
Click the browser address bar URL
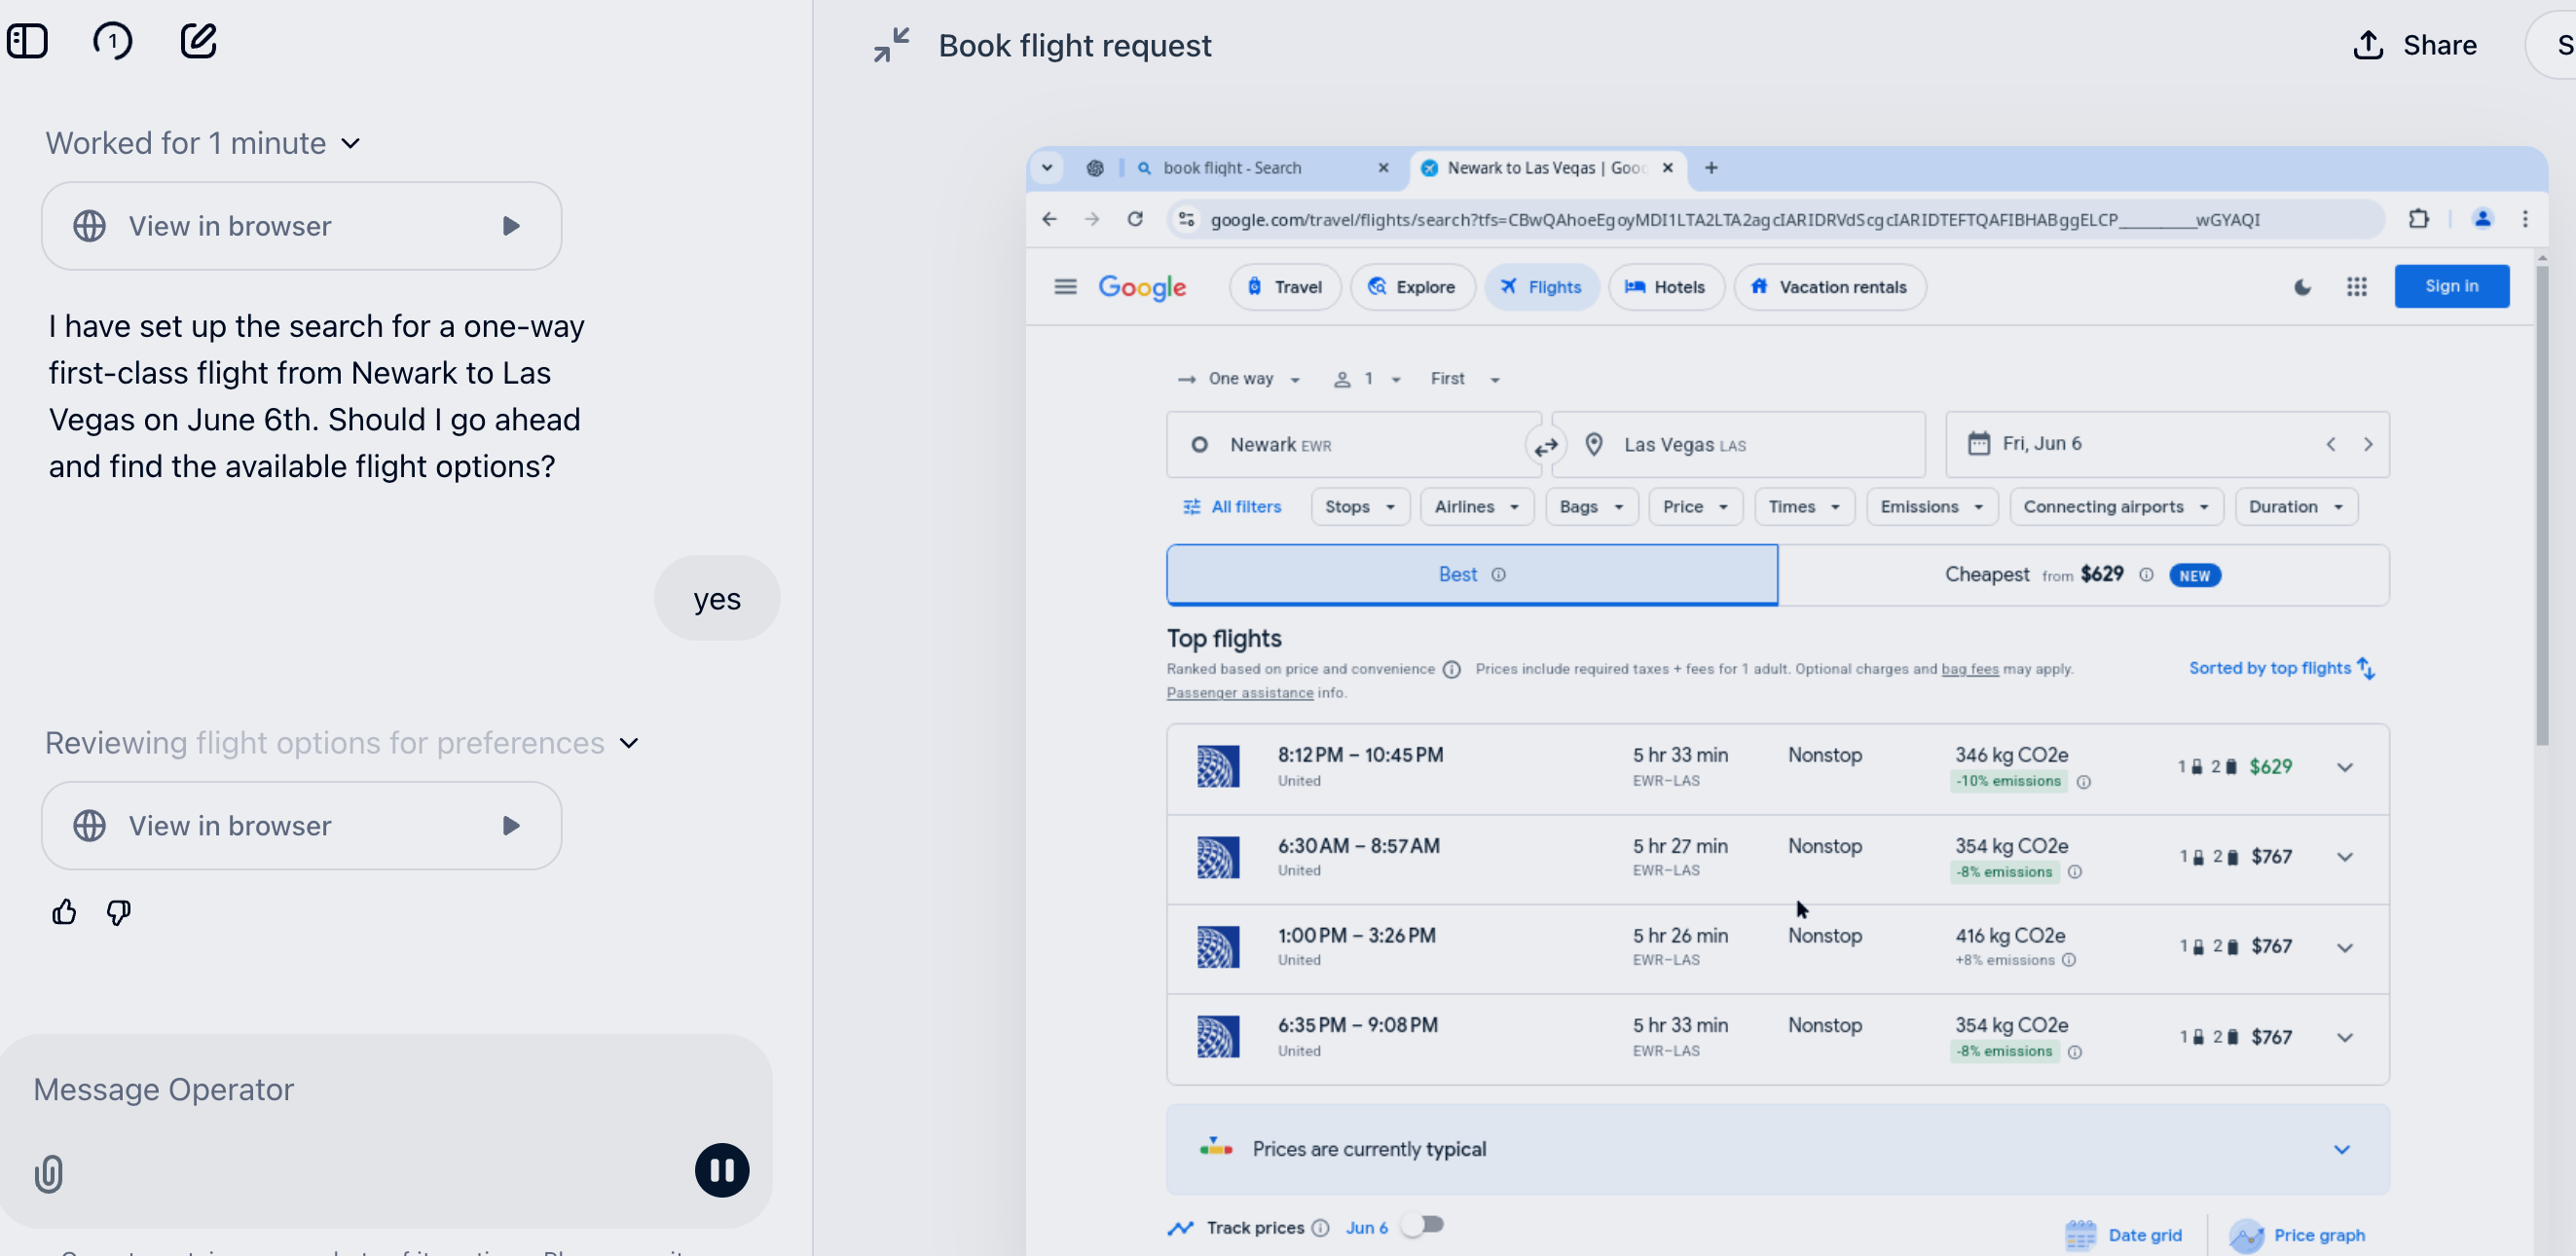click(x=1735, y=220)
